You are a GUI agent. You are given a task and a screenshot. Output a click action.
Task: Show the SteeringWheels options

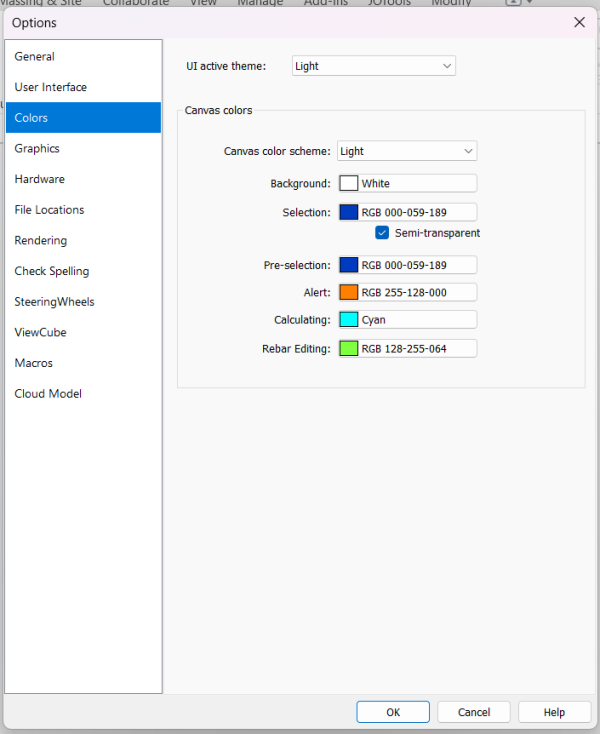pos(55,302)
